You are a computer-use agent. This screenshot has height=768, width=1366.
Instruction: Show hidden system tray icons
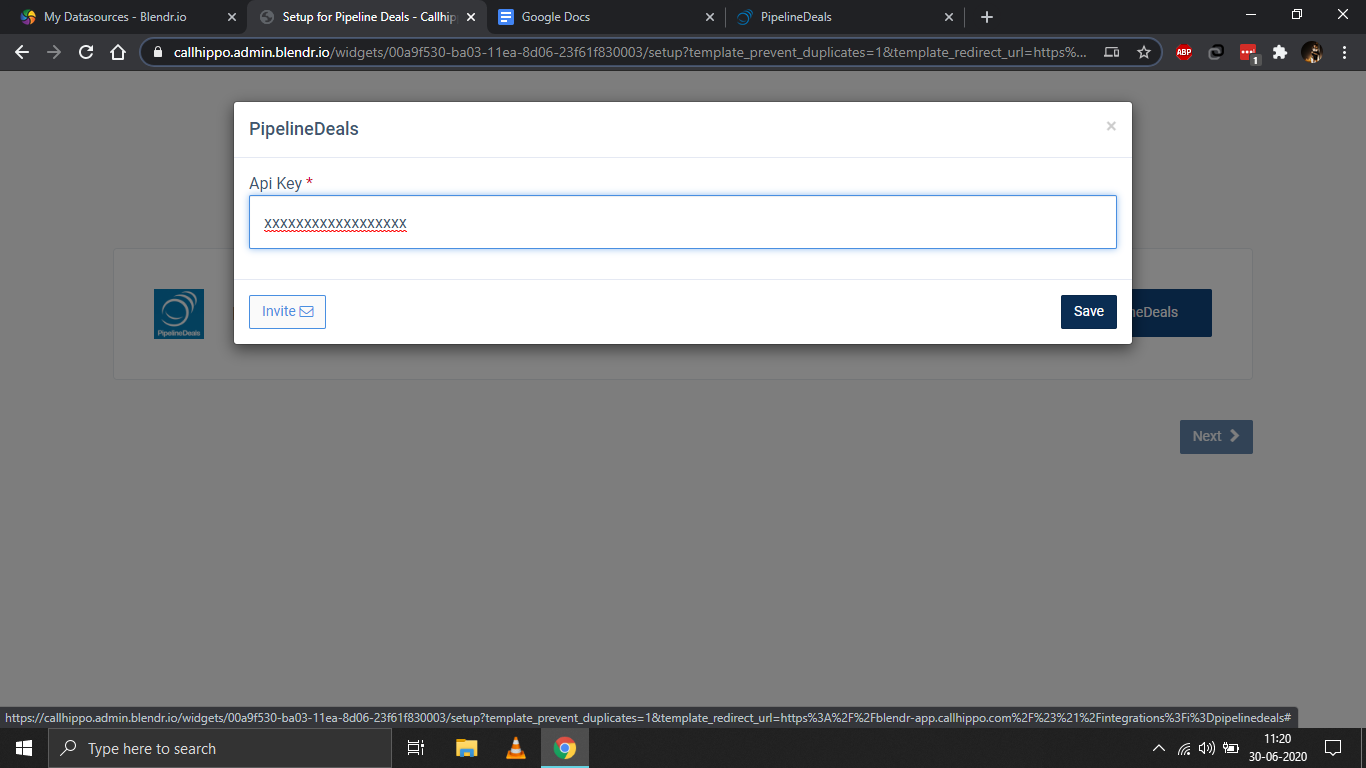coord(1159,748)
